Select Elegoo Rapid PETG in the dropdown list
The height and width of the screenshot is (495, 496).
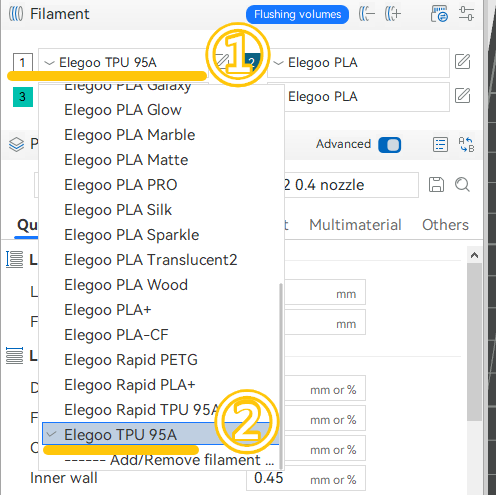click(x=131, y=360)
